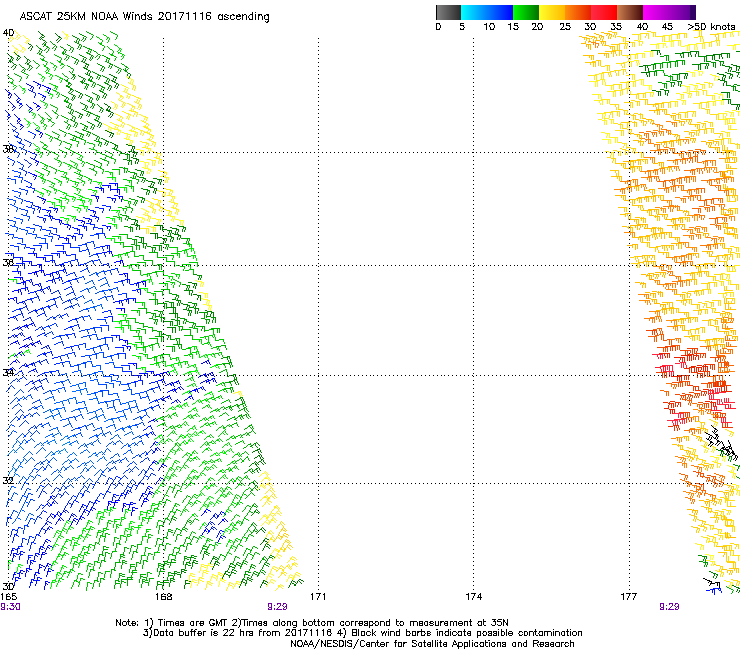Screen dimensions: 740x650
Task: Click the purple time stamp '9:30'
Action: (x=10, y=607)
